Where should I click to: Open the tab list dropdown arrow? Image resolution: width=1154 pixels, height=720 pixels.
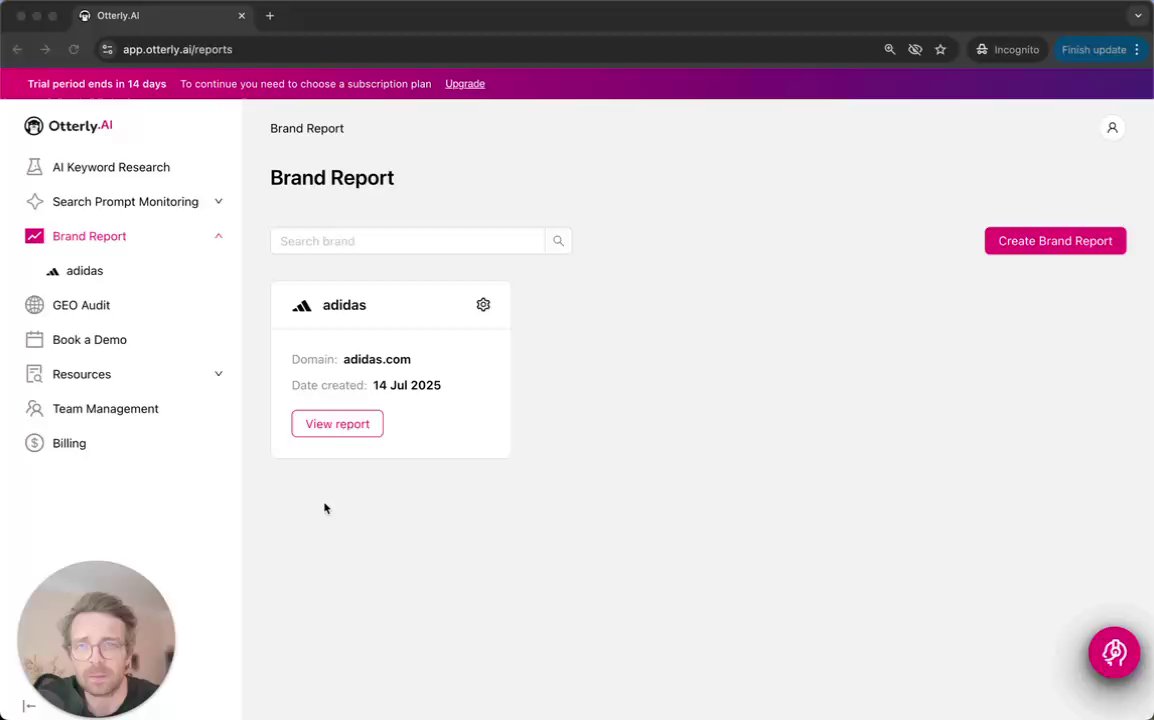(1138, 15)
